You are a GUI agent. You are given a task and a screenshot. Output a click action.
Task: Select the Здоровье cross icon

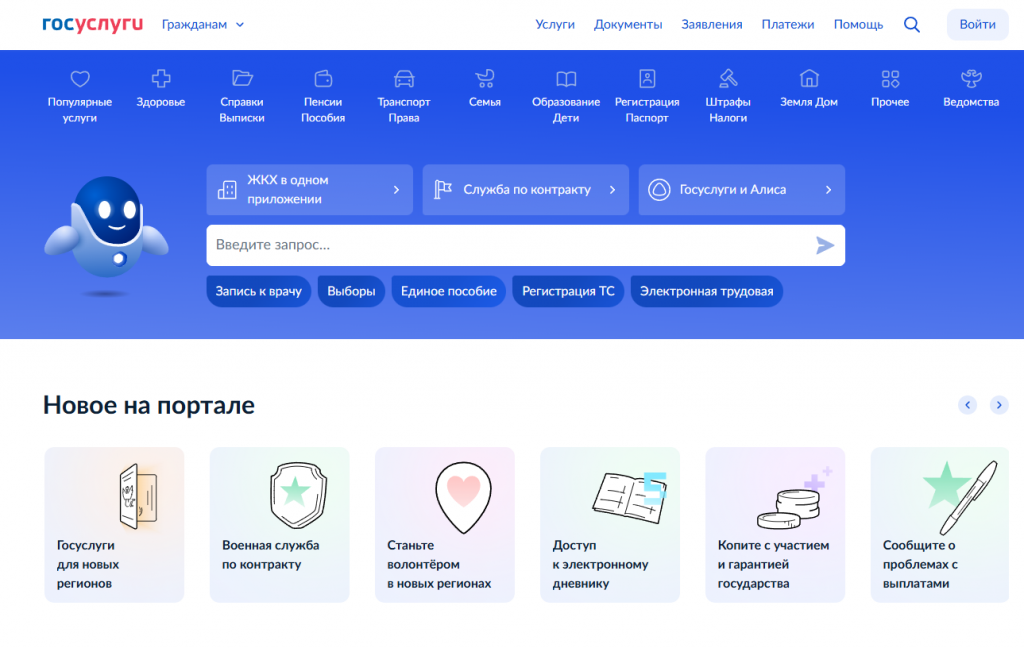point(161,79)
